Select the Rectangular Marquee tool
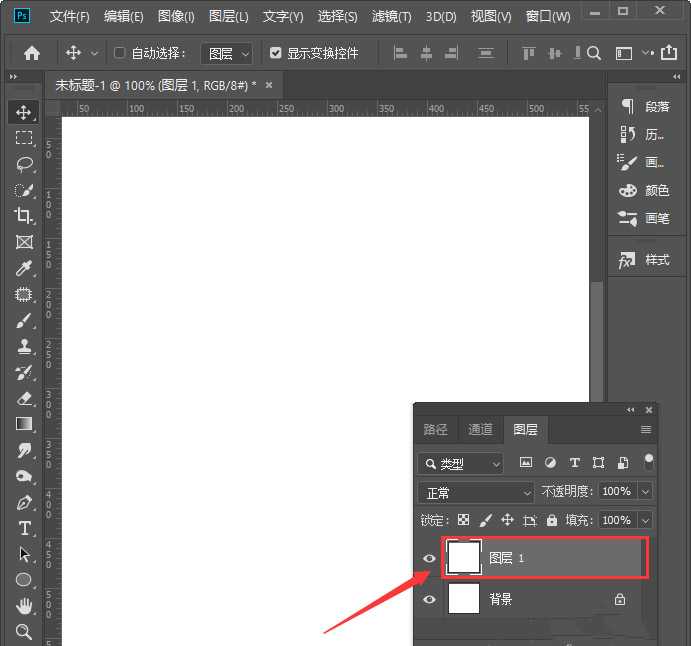 point(24,138)
